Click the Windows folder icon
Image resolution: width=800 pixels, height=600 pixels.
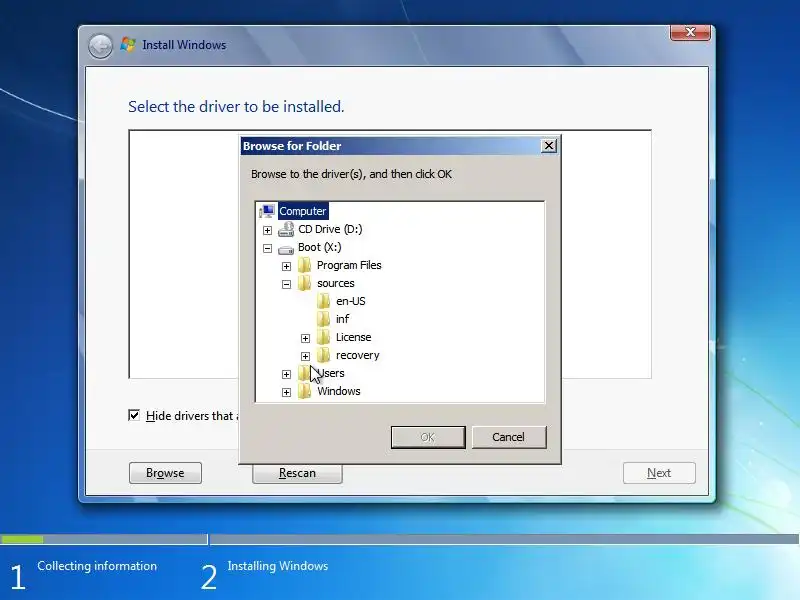click(x=305, y=391)
